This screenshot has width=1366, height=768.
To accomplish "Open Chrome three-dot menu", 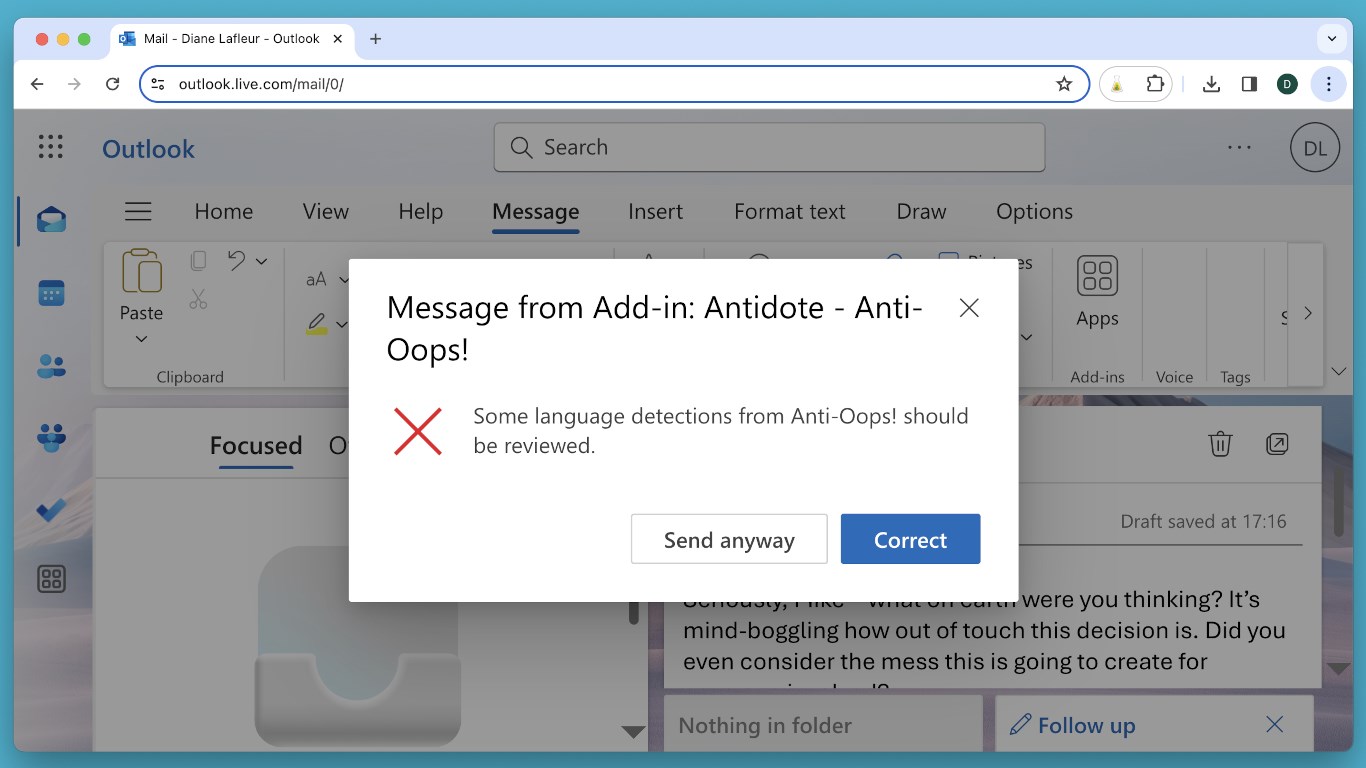I will (x=1328, y=84).
